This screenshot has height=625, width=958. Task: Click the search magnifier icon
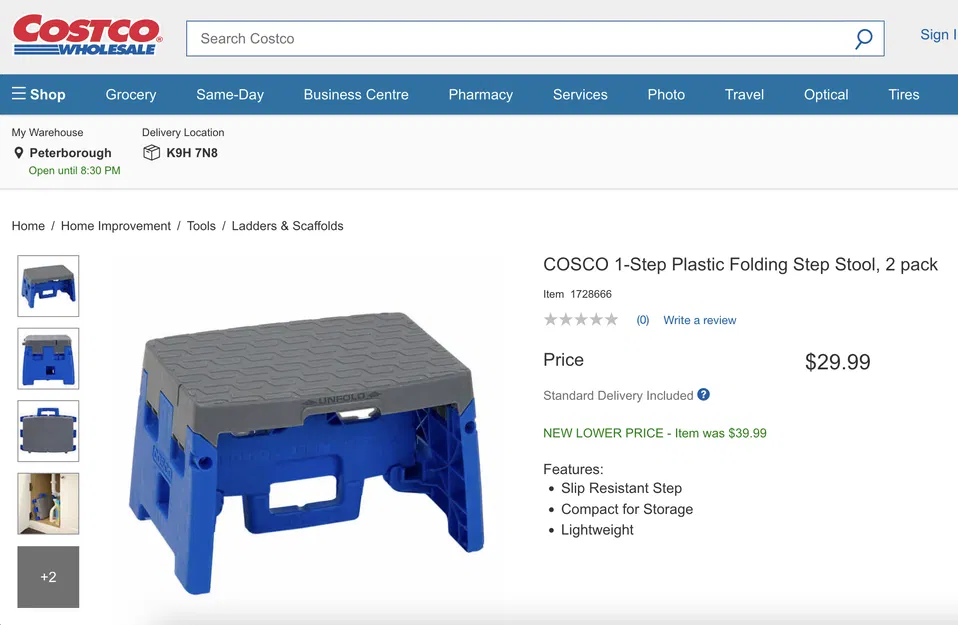pos(862,38)
